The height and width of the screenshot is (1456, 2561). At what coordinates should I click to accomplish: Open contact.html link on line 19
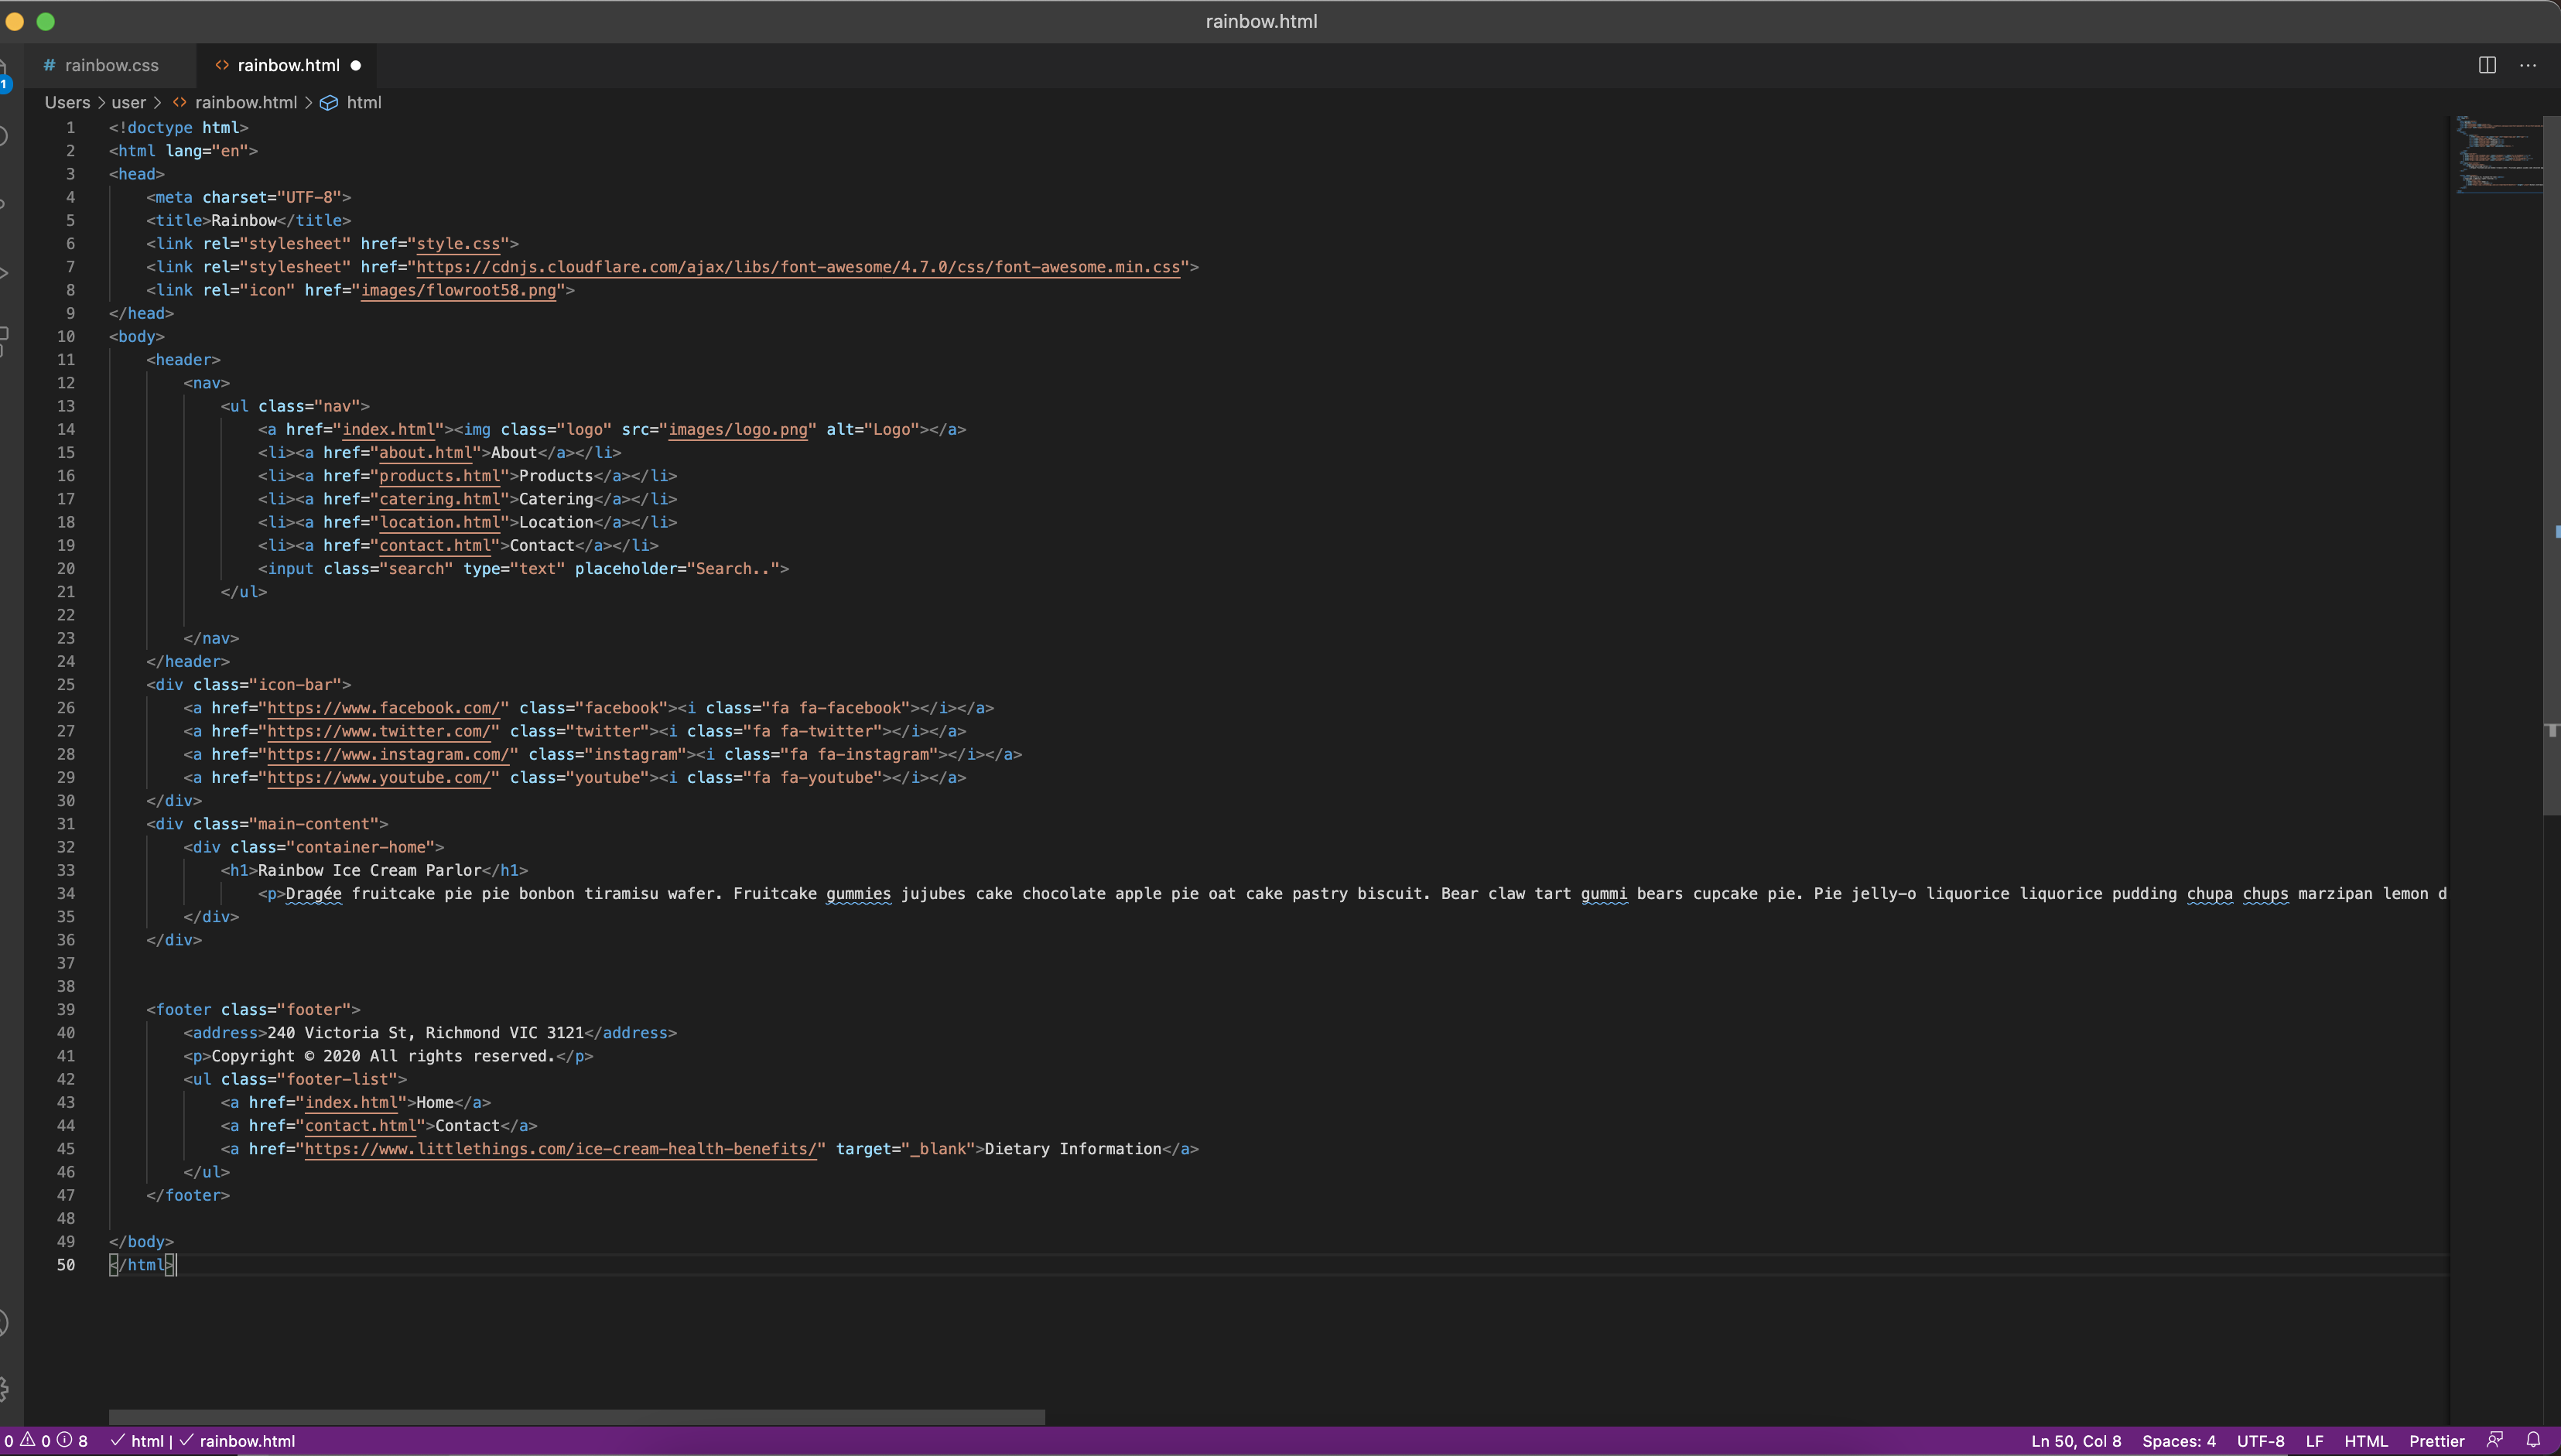pyautogui.click(x=435, y=545)
